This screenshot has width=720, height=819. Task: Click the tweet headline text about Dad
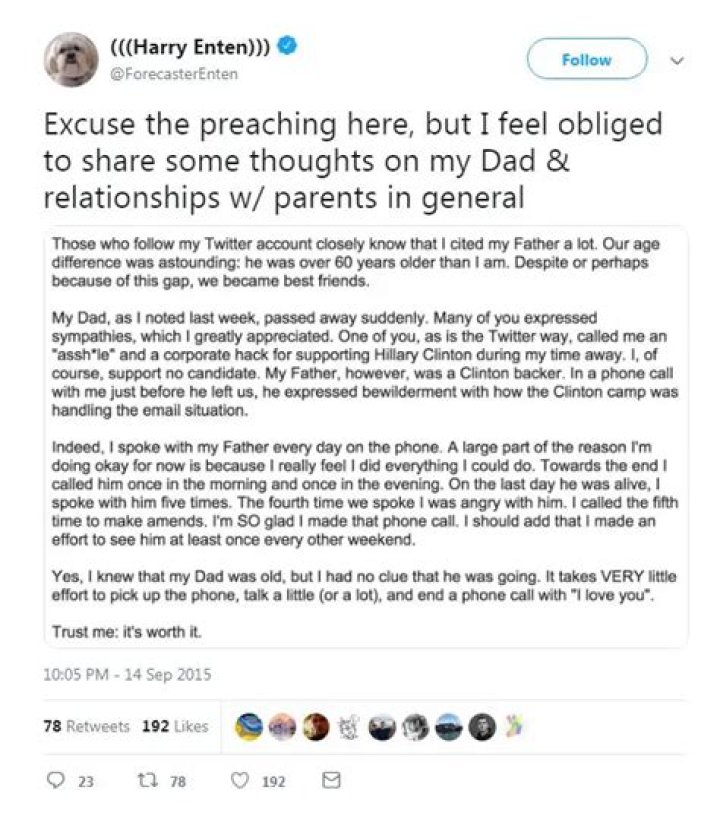354,160
